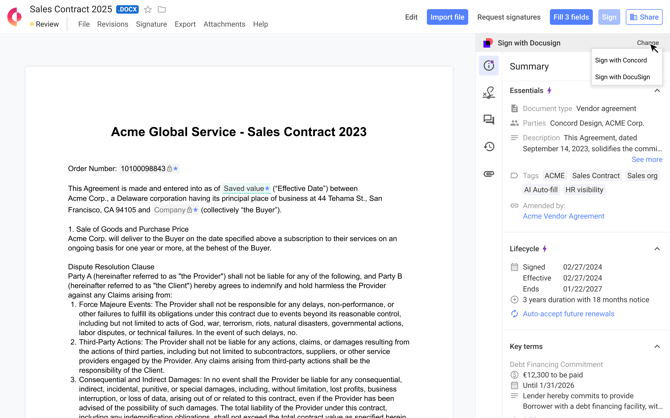
Task: Click the Vendor agreement document type value
Action: pos(606,109)
